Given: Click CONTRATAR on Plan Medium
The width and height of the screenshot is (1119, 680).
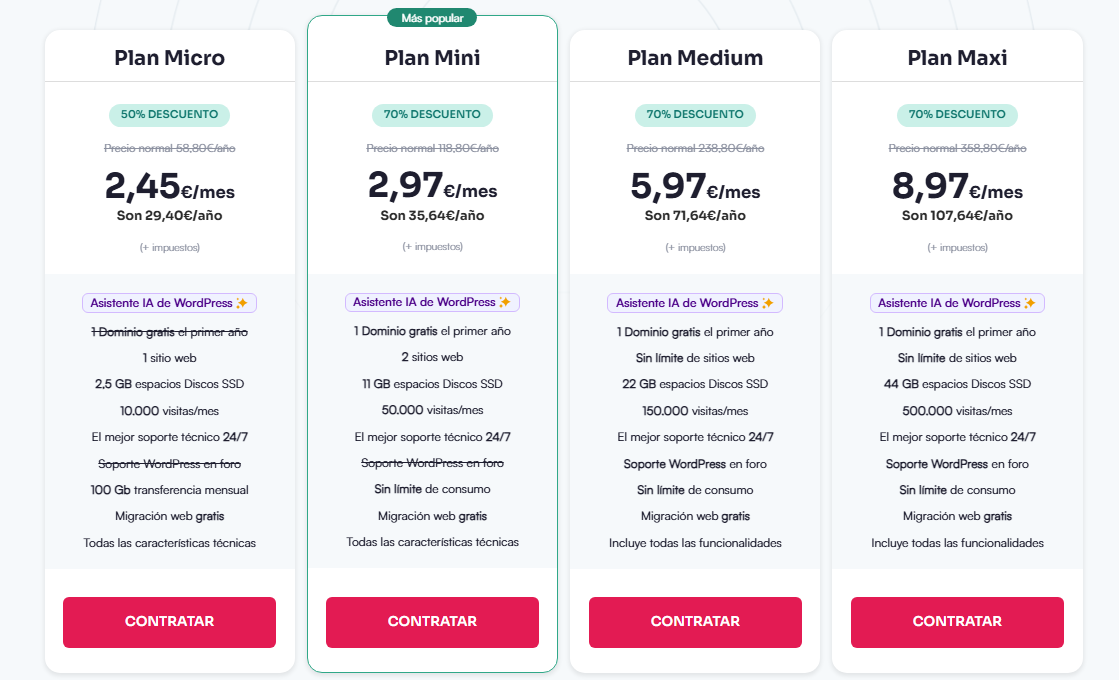Looking at the screenshot, I should (x=695, y=622).
